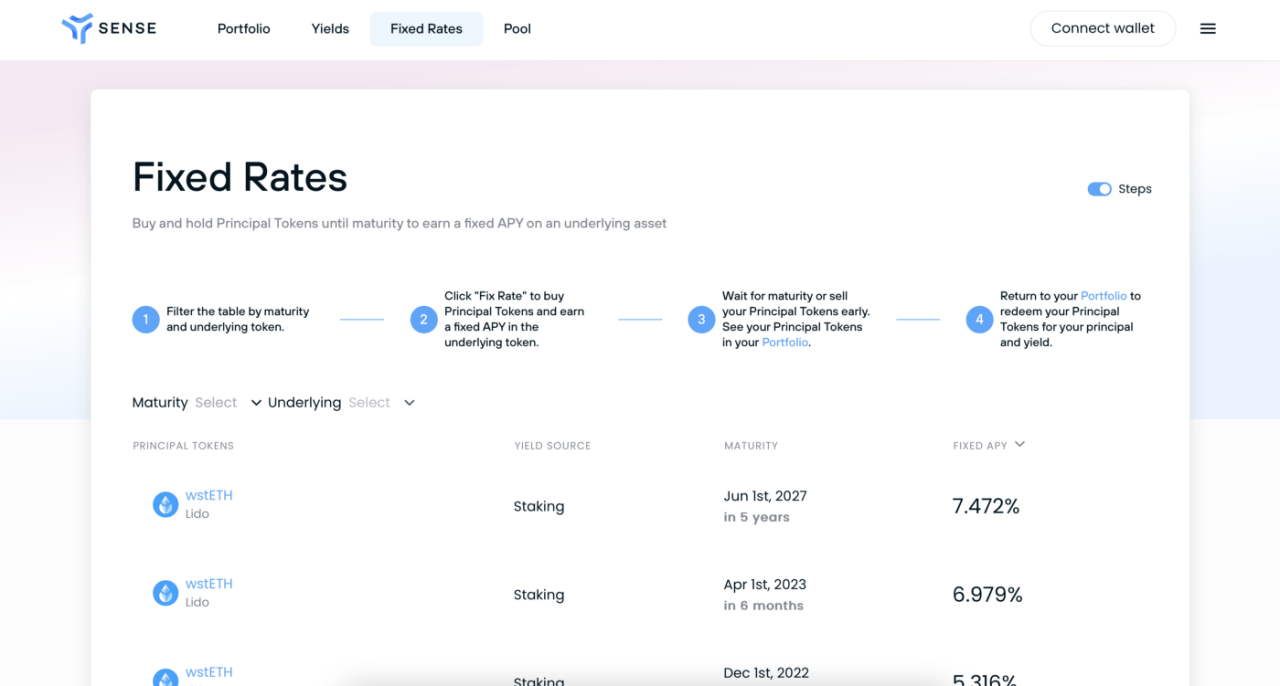Click the Sense logo icon
The height and width of the screenshot is (686, 1280).
point(77,29)
